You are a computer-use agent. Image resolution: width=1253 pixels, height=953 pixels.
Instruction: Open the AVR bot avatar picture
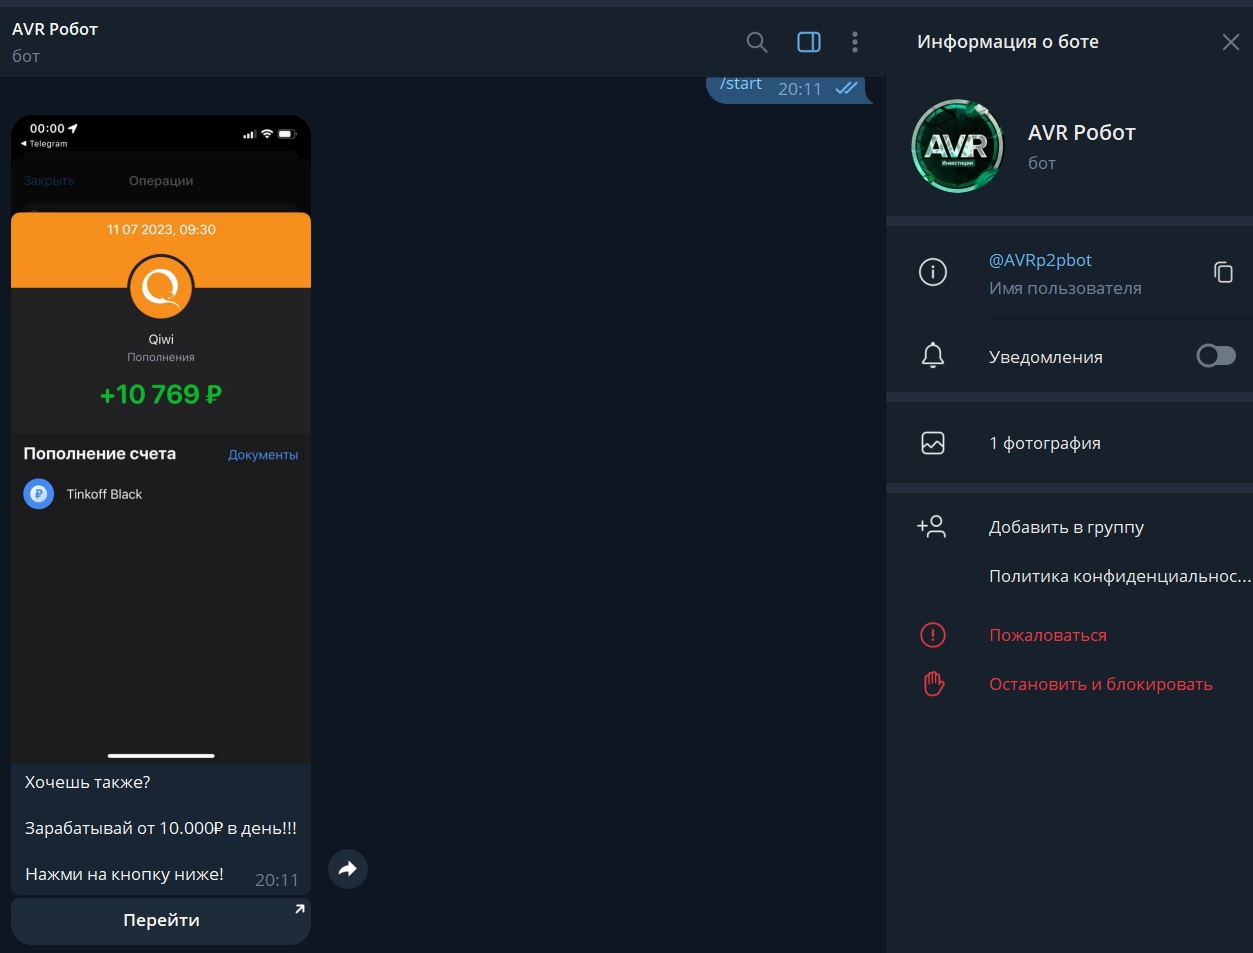point(957,146)
